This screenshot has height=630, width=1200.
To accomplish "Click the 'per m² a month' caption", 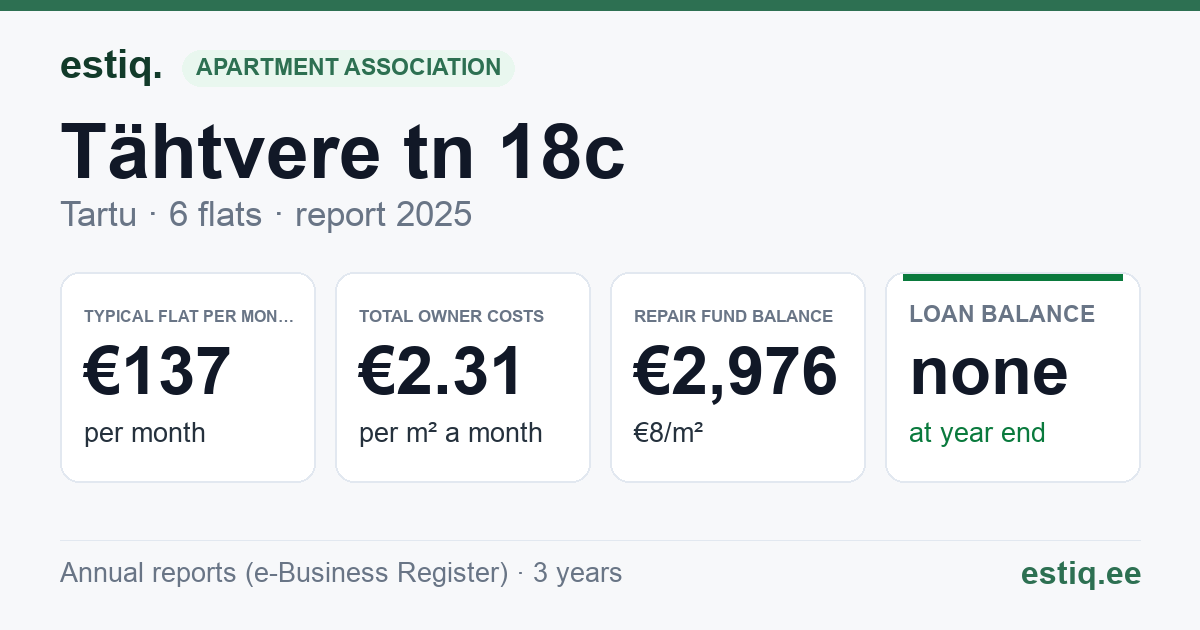I will click(x=451, y=433).
